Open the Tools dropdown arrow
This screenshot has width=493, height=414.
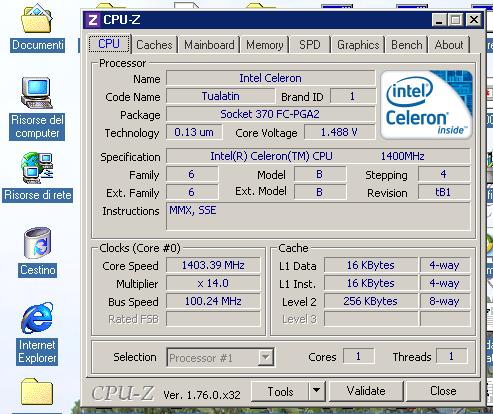(x=316, y=390)
